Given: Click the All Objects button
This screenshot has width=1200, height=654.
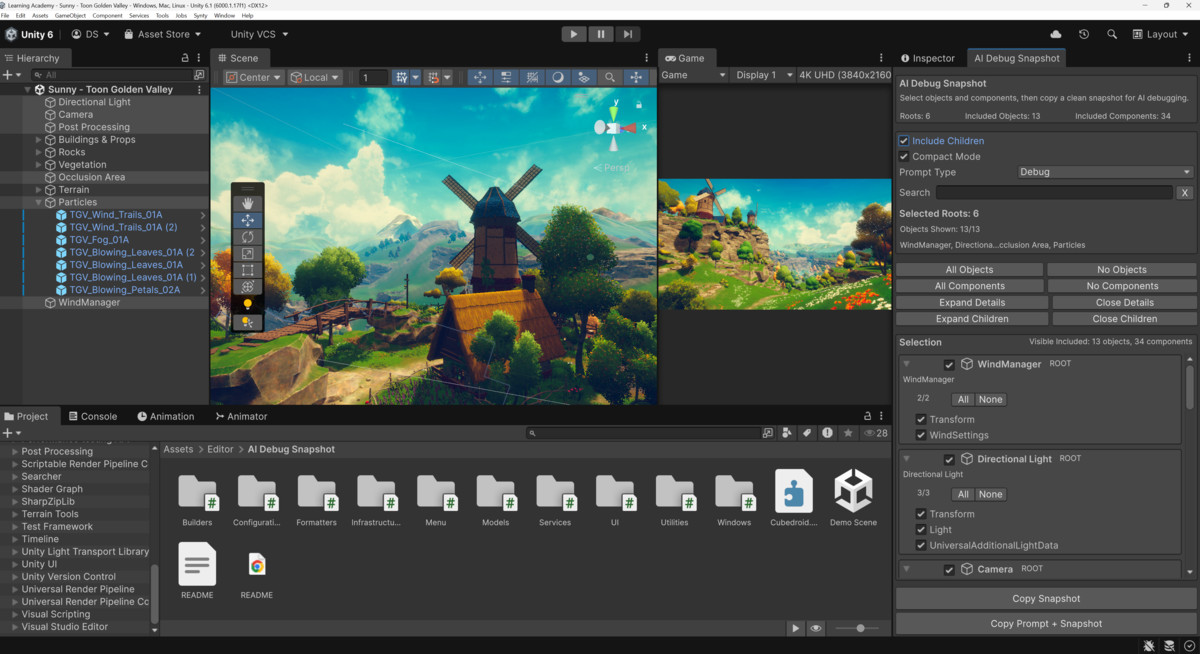Looking at the screenshot, I should pyautogui.click(x=969, y=270).
